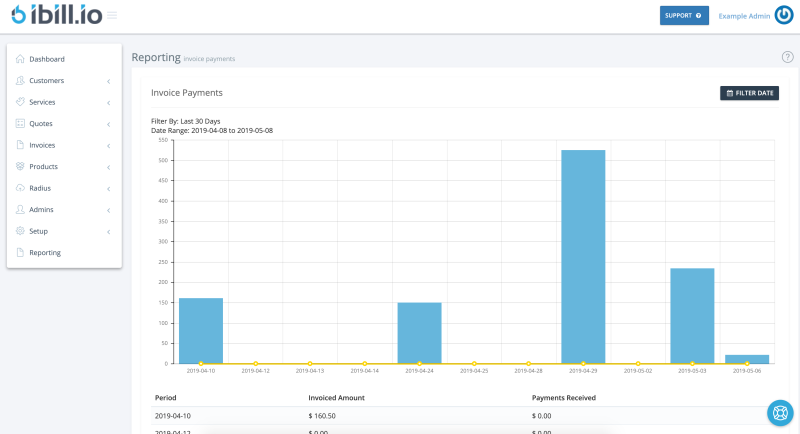Click the Radius cloud icon

[20, 188]
